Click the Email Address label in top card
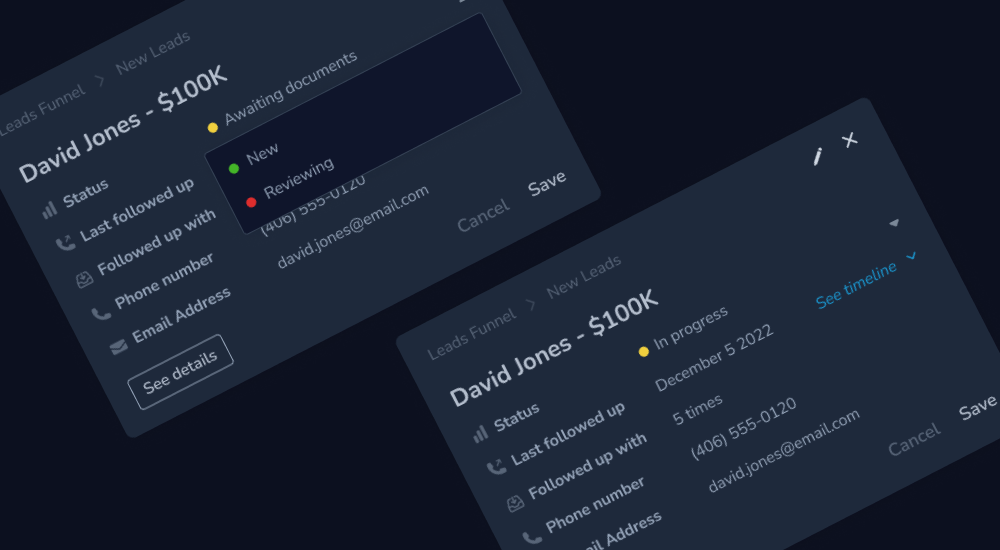Screen dimensions: 1000x550 (181, 315)
